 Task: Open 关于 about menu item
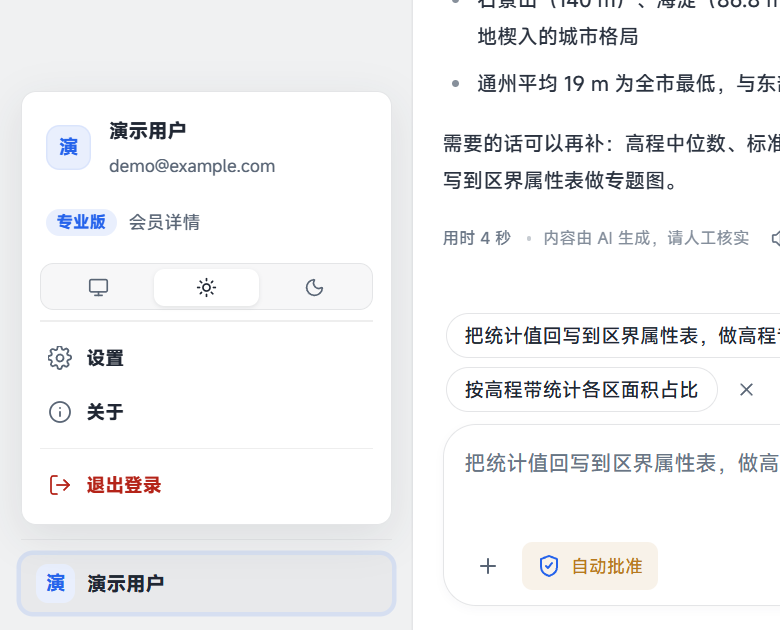pos(206,412)
